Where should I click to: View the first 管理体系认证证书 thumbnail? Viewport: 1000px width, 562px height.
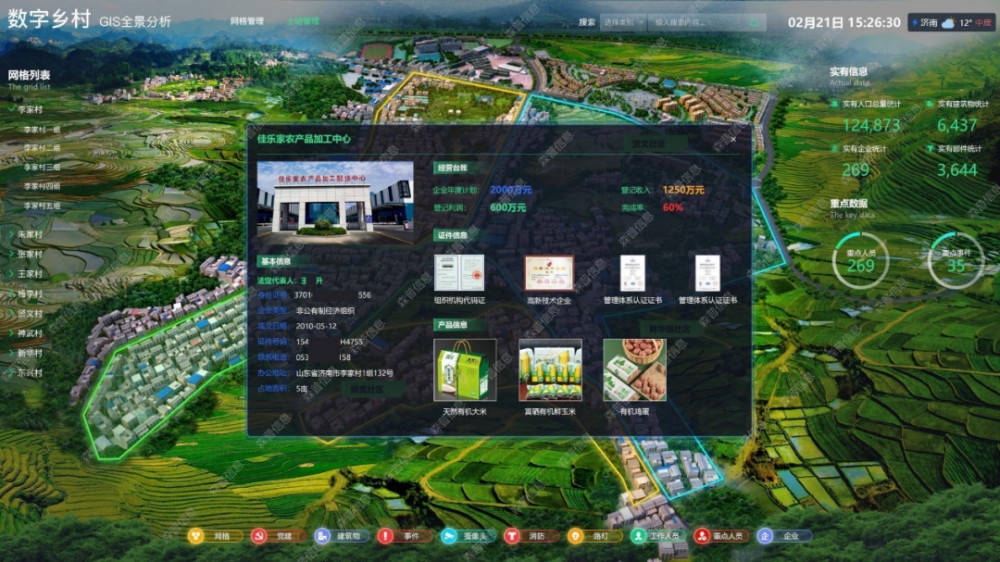pos(633,273)
